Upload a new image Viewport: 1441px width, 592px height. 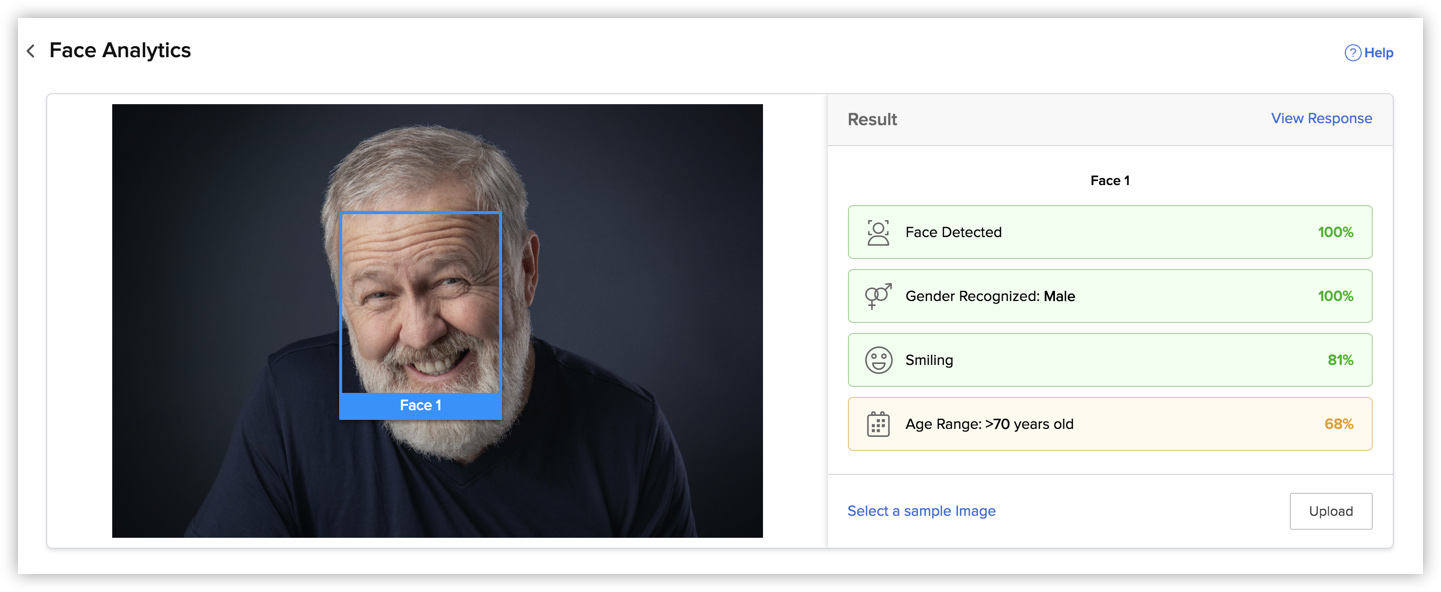pyautogui.click(x=1331, y=510)
